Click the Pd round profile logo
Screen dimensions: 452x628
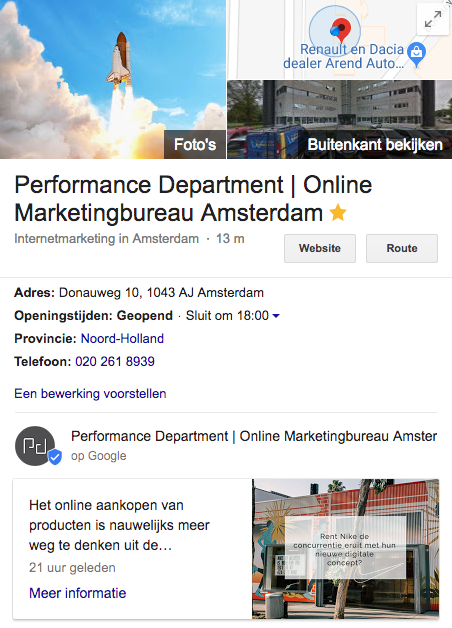point(35,446)
